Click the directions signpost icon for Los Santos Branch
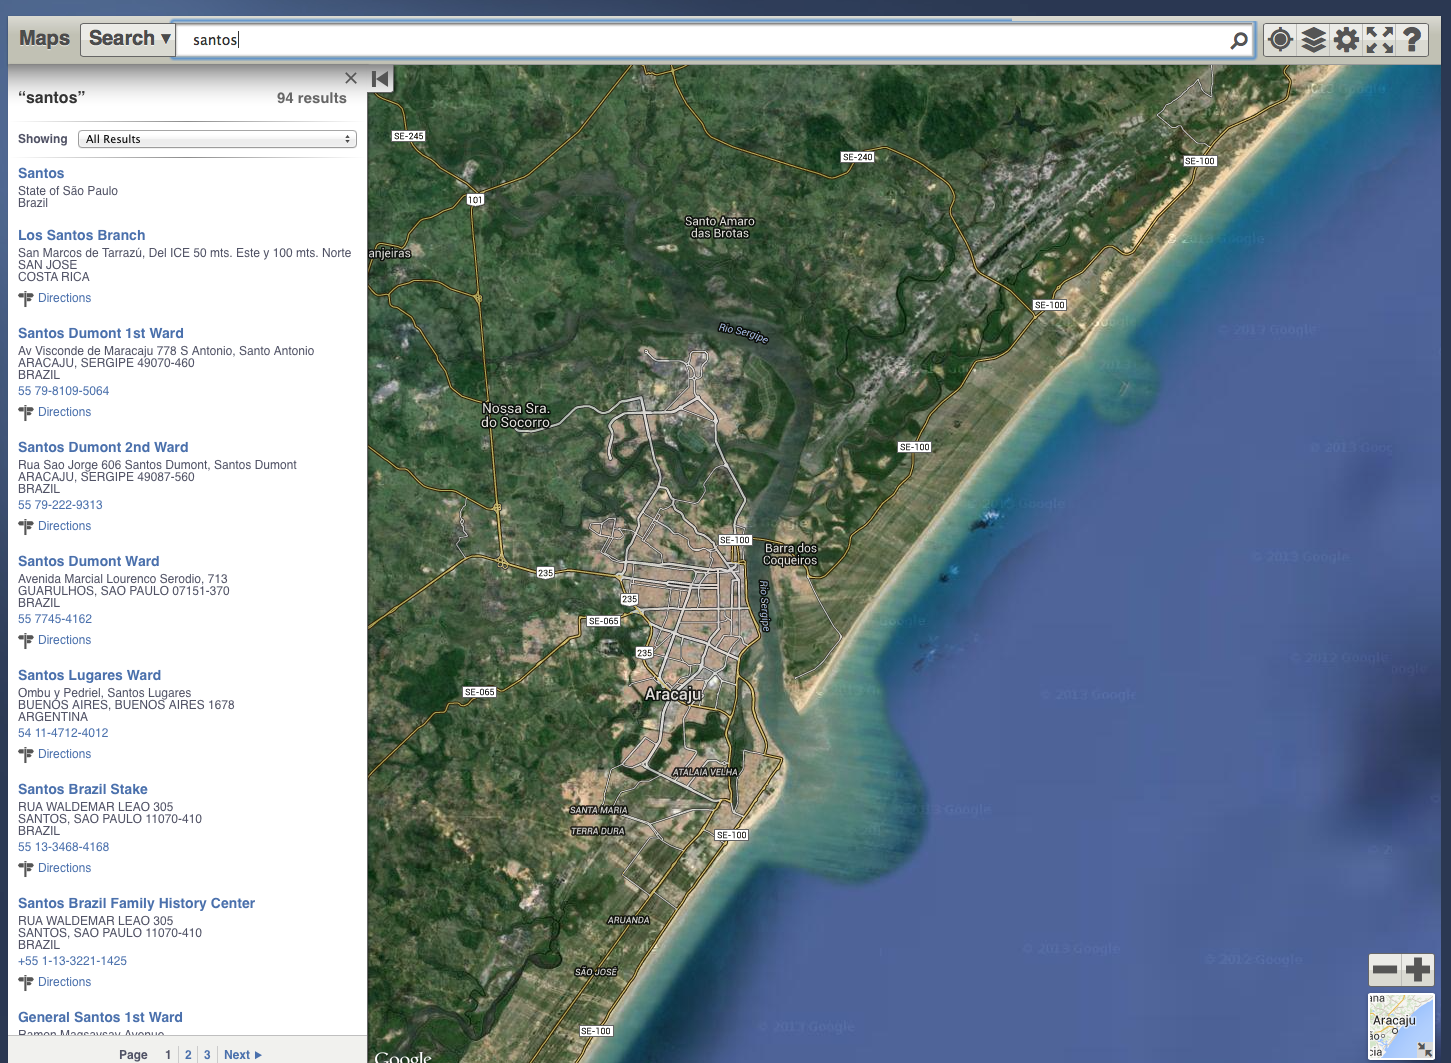Screen dimensions: 1451x1063 tap(26, 298)
